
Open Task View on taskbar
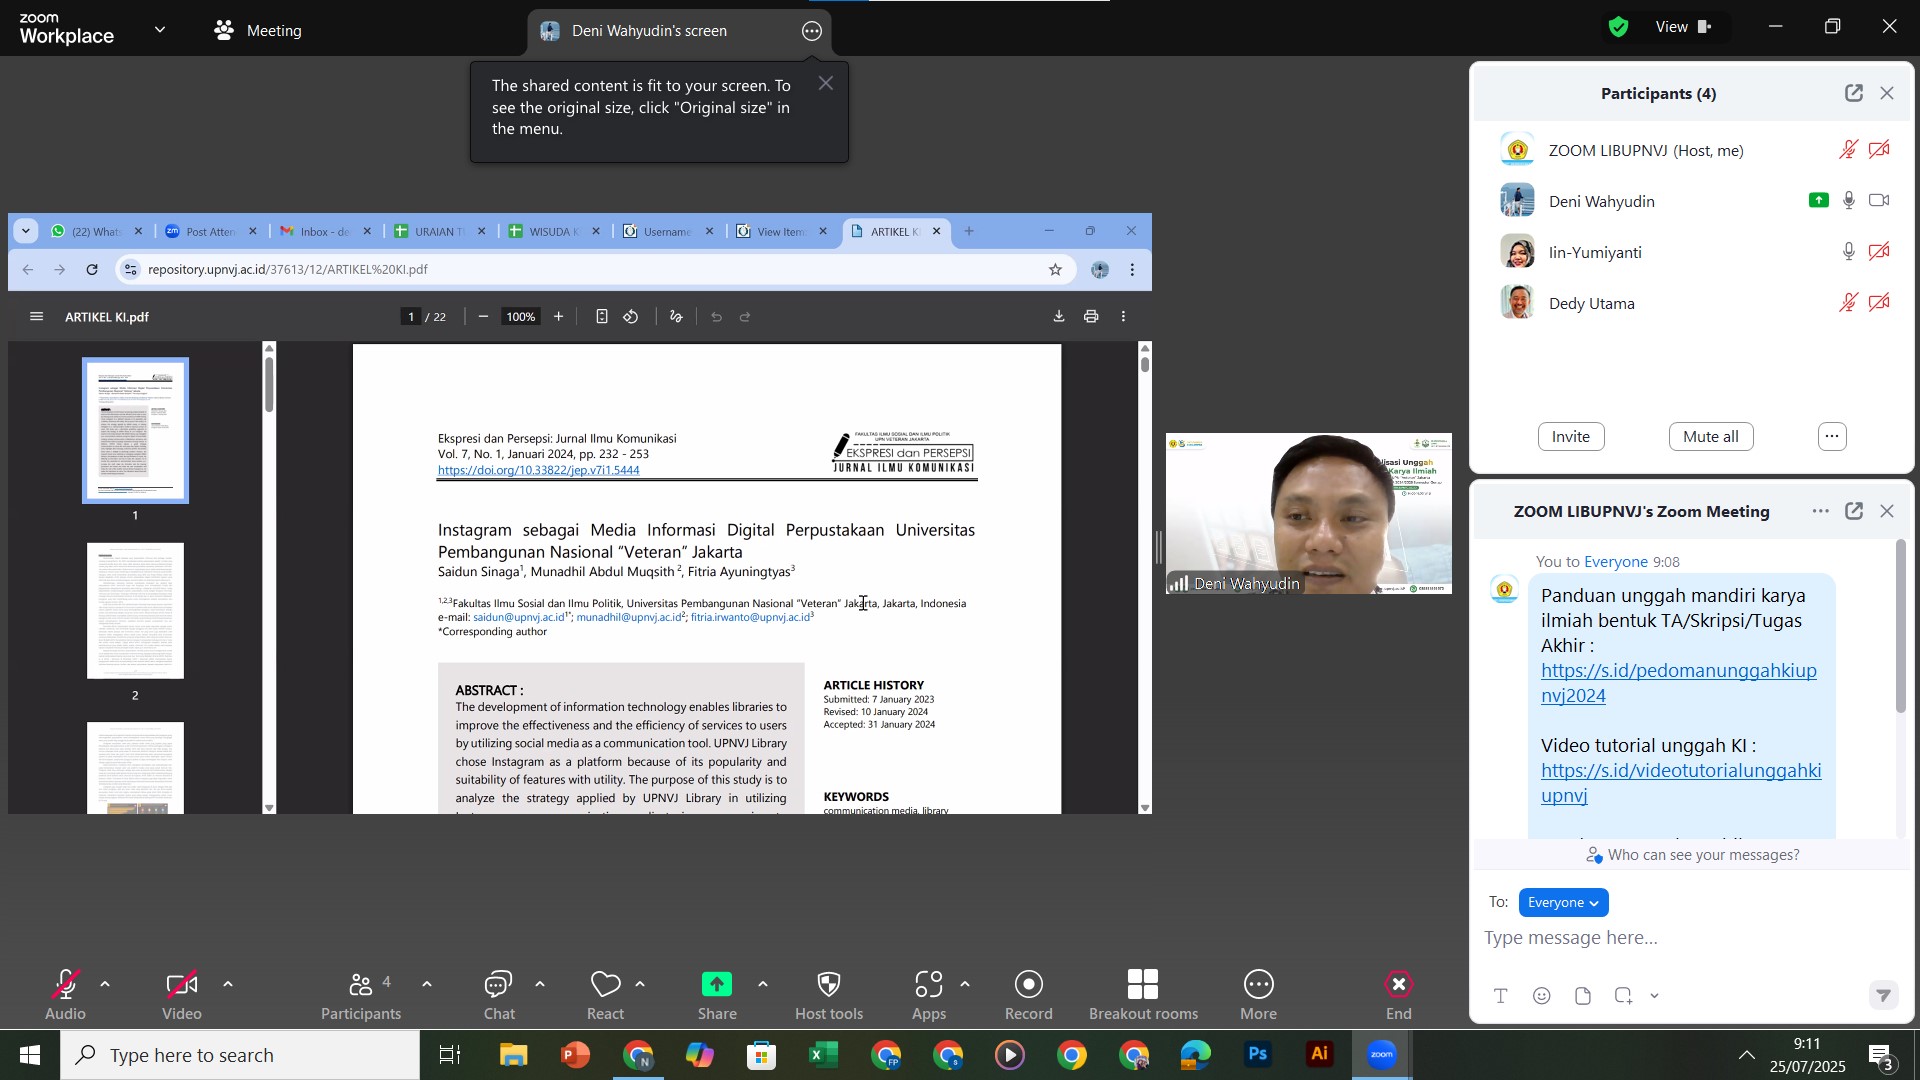point(450,1056)
